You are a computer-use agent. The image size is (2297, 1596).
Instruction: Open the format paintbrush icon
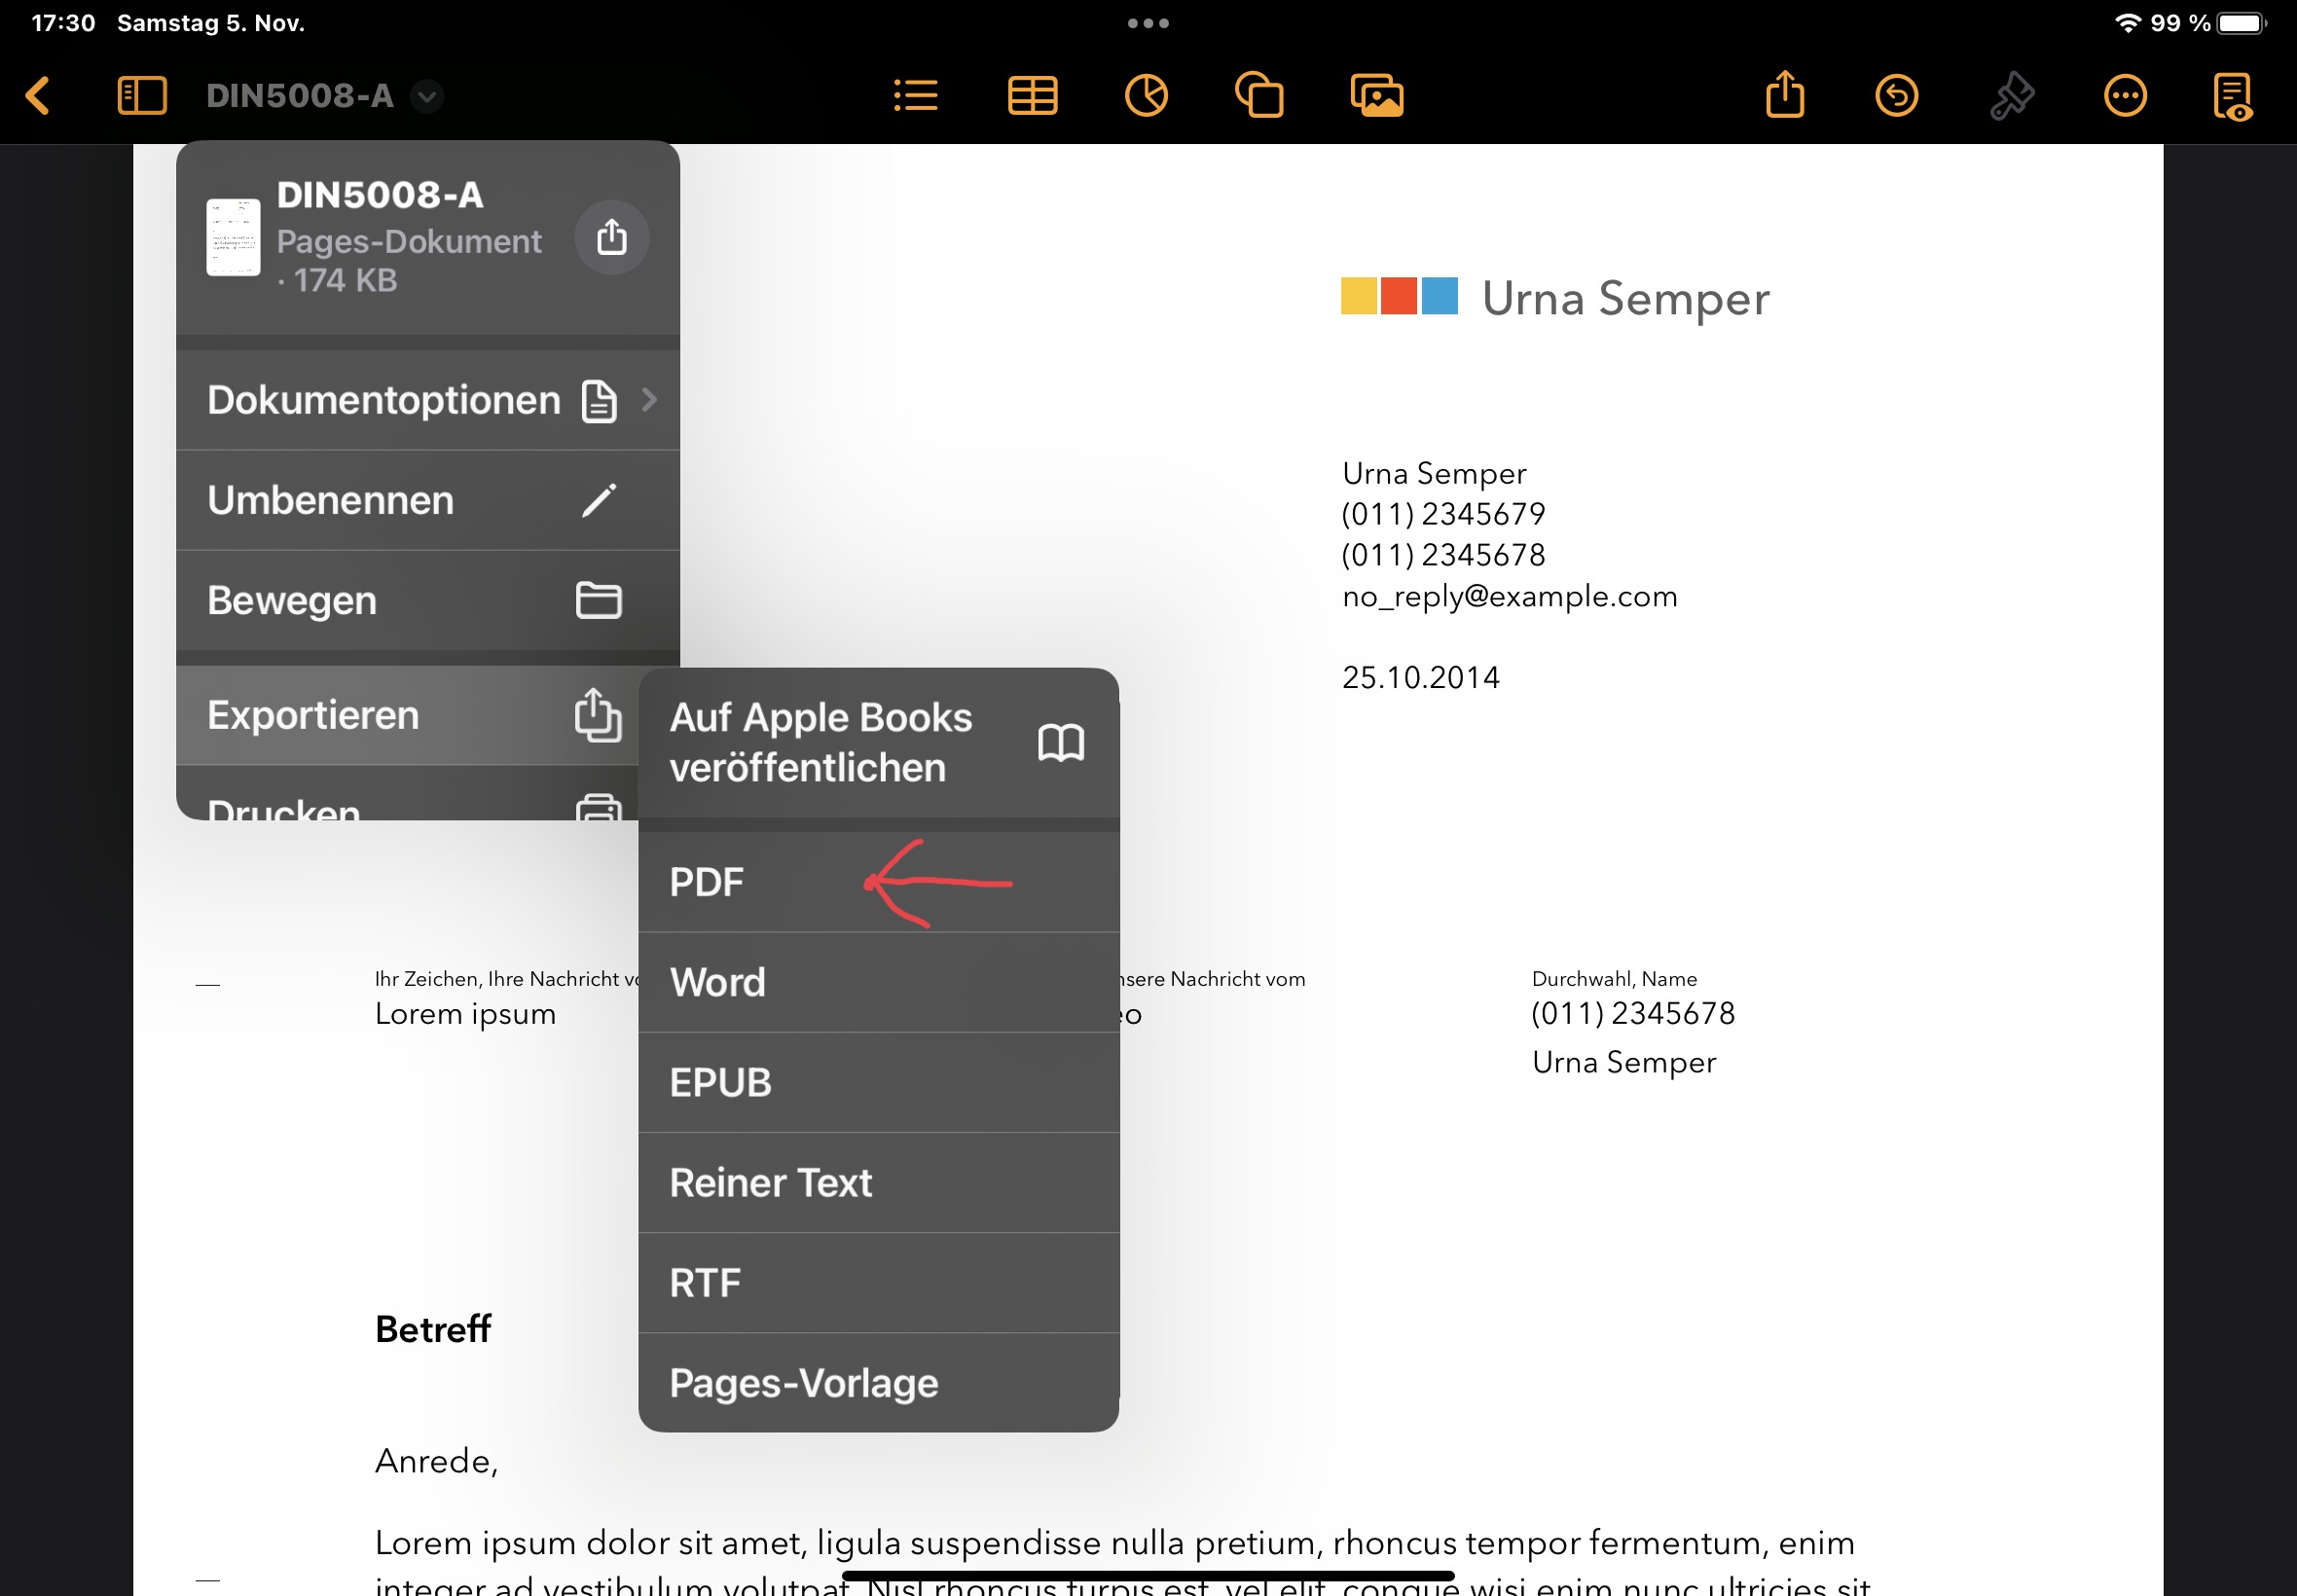[x=2012, y=96]
